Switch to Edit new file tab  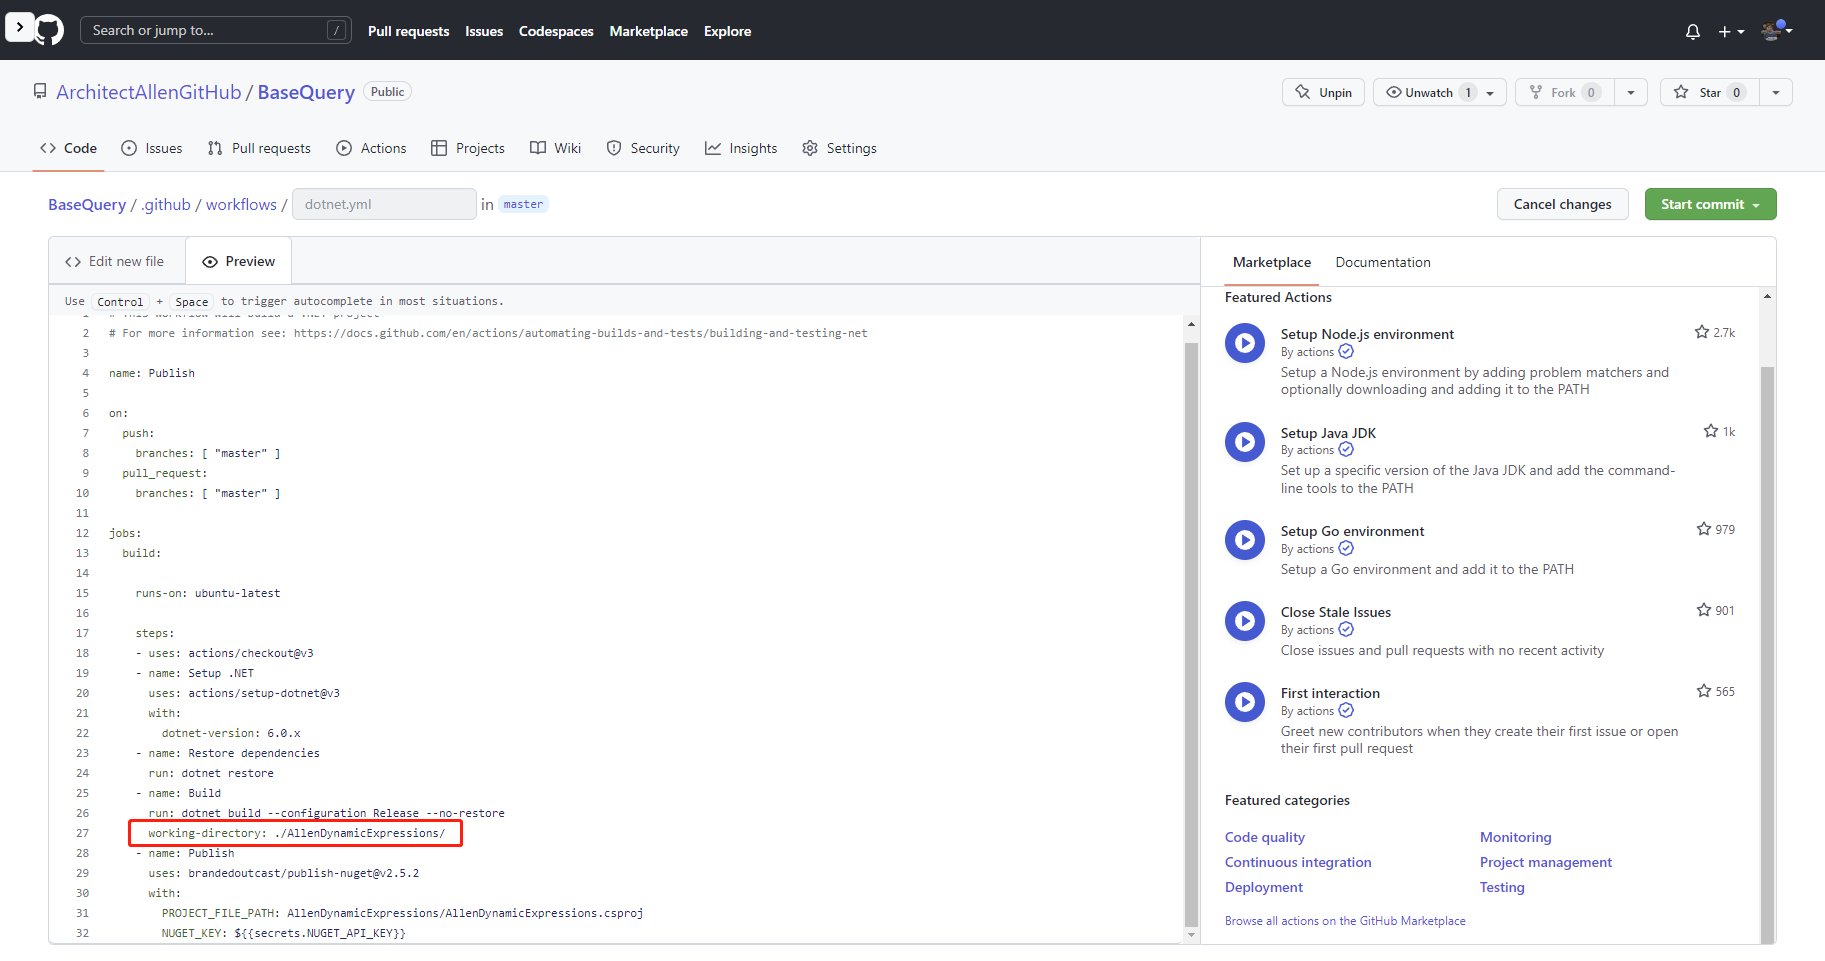coord(117,262)
